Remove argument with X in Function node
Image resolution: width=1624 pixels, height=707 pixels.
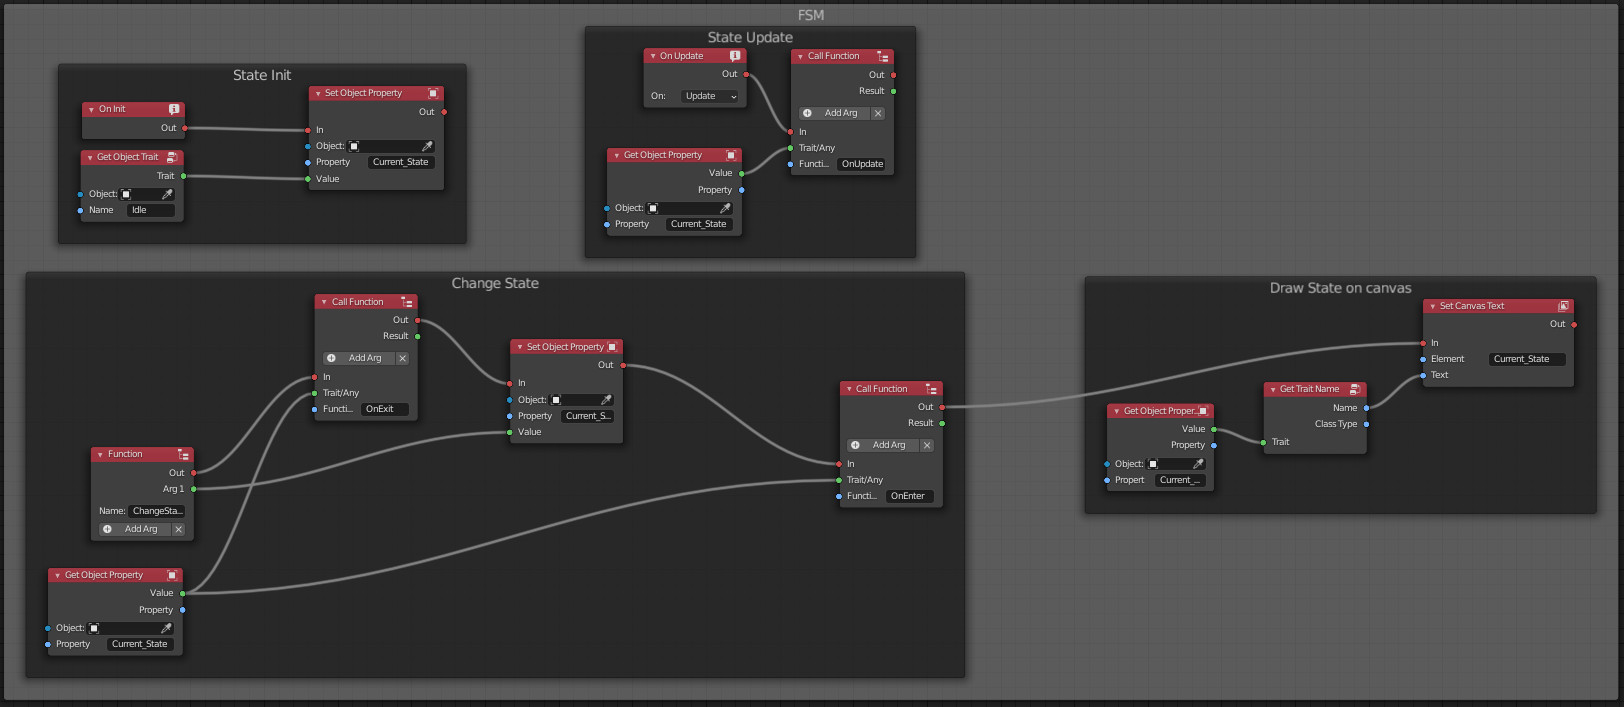point(178,529)
